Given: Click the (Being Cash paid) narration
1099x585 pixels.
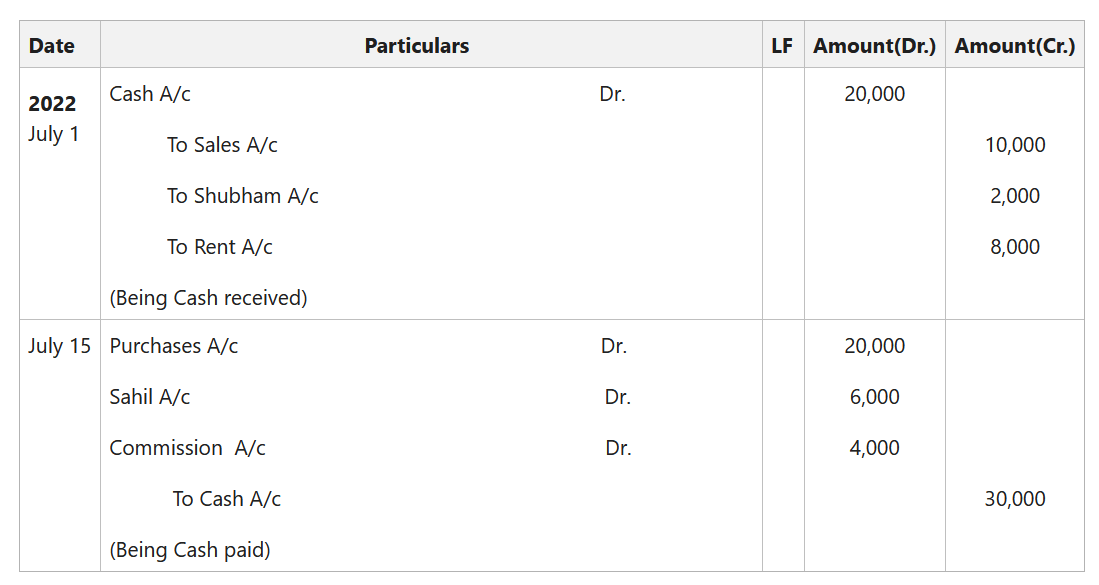Looking at the screenshot, I should pyautogui.click(x=190, y=551).
